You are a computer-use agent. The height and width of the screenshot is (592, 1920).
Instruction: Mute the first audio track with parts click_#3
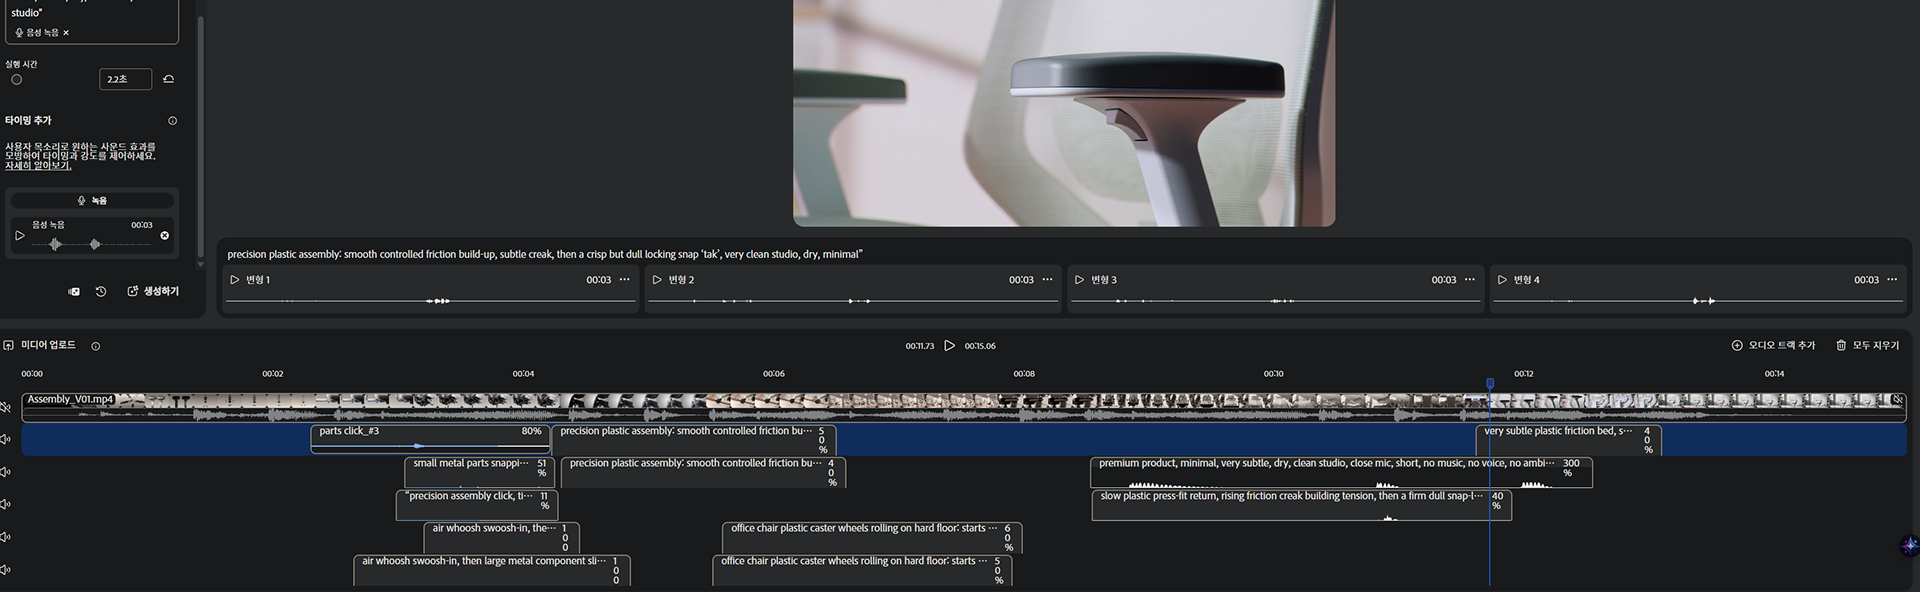[6, 439]
